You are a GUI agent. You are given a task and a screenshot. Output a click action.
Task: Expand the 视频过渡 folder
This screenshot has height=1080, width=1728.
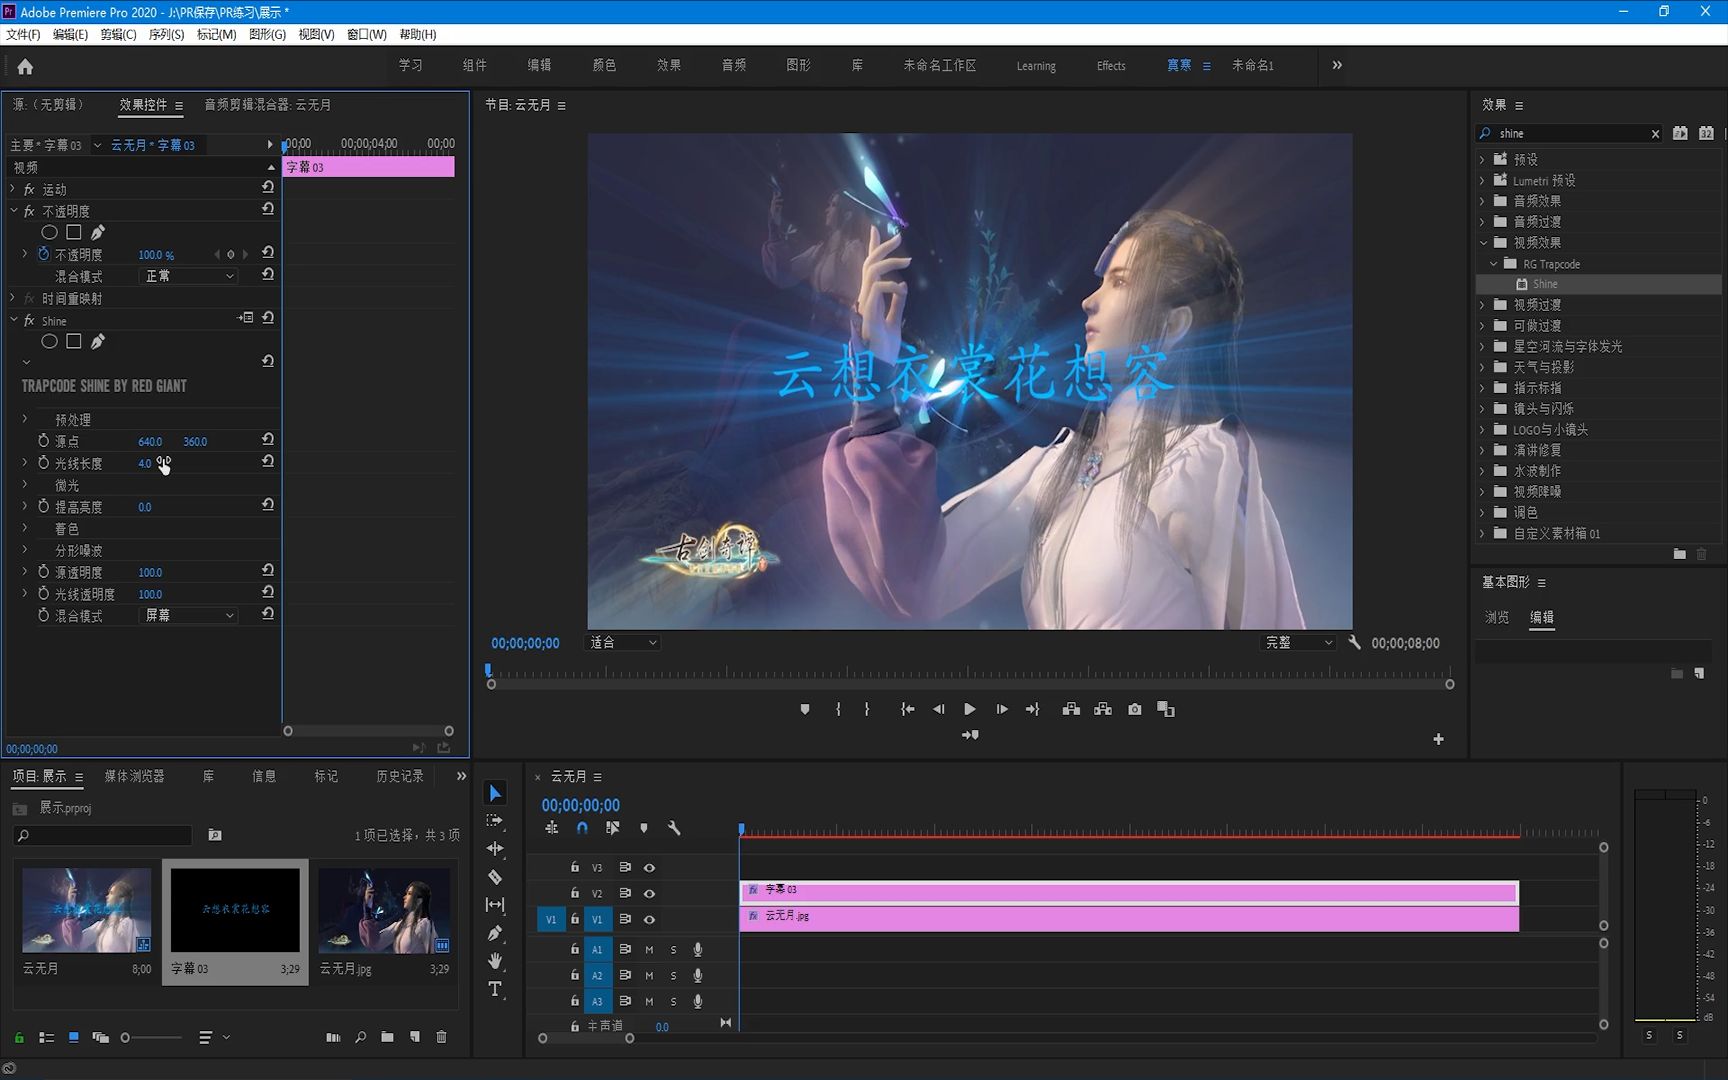pos(1483,305)
